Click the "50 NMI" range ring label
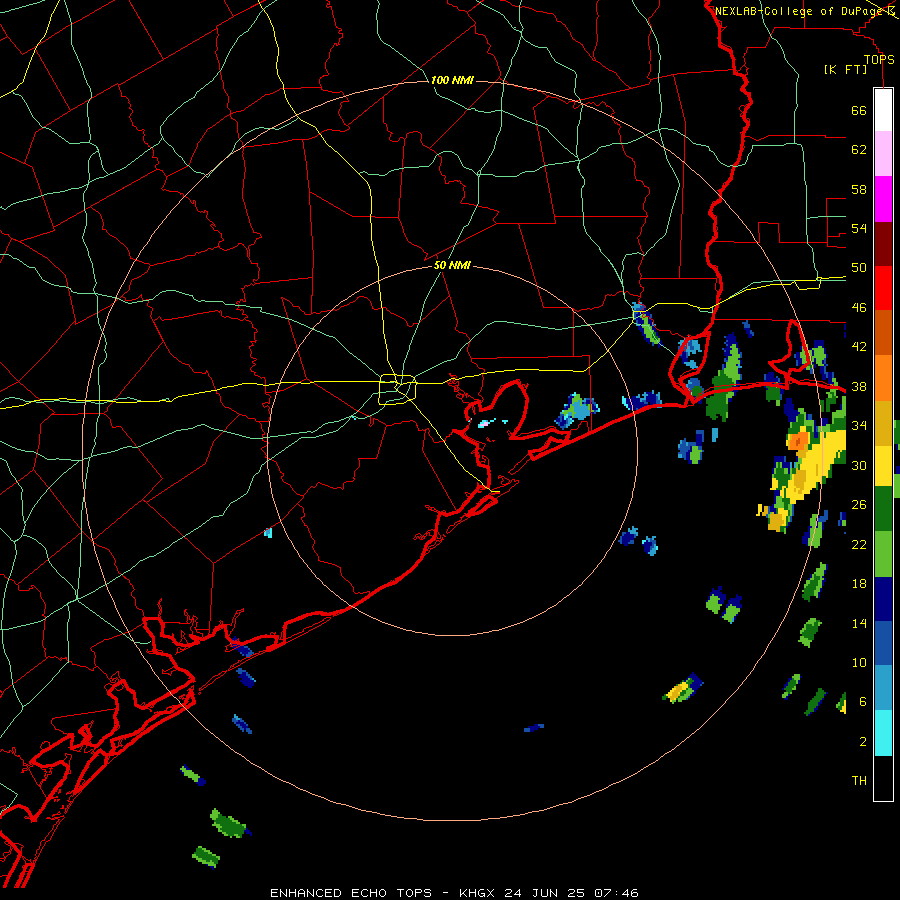900x900 pixels. coord(452,265)
